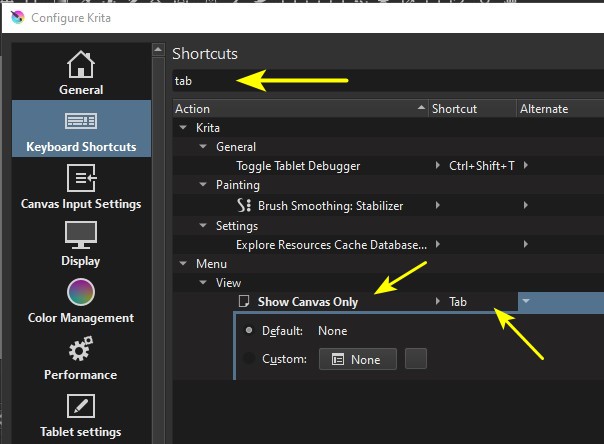Collapse the Painting subgroup
Viewport: 604px width, 444px height.
(203, 184)
